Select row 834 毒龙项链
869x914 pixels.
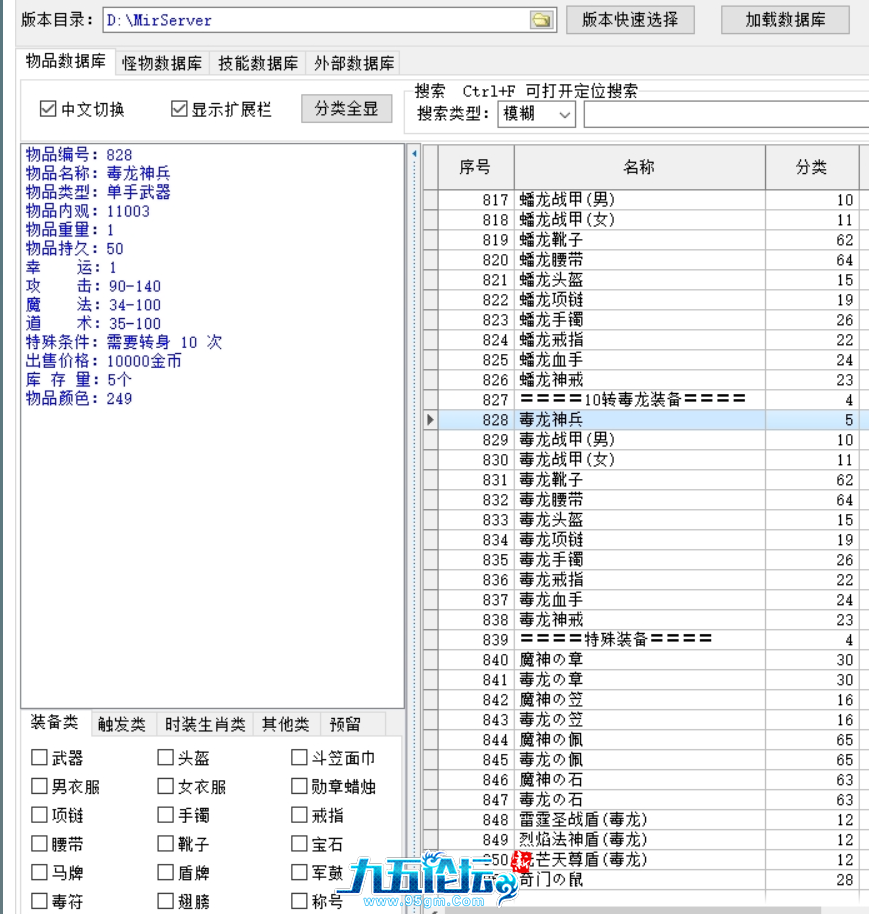[x=647, y=540]
